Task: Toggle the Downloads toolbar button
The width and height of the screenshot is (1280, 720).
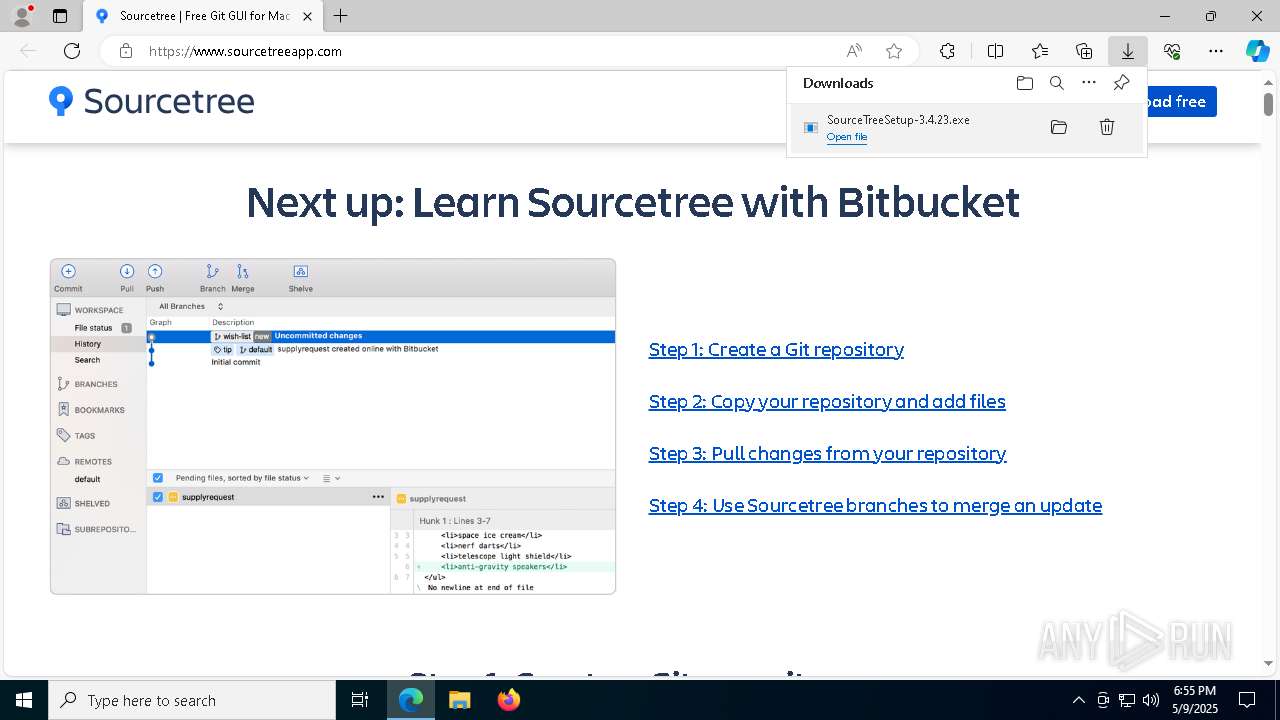Action: pyautogui.click(x=1127, y=51)
